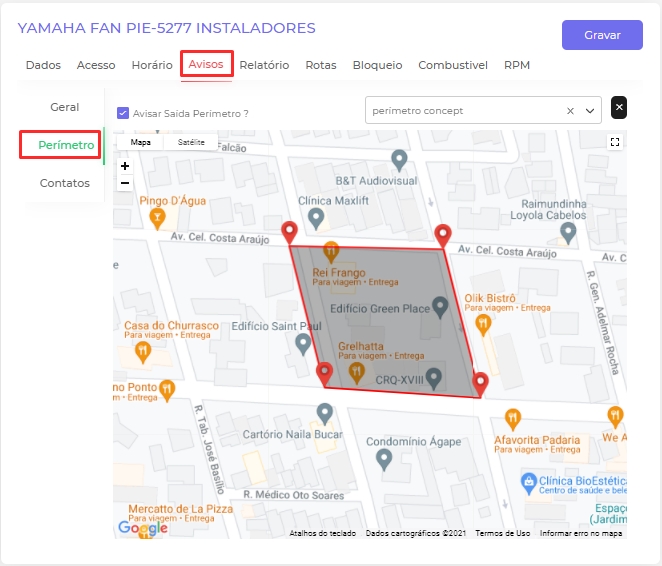Go to the Relatório tab
This screenshot has height=566, width=662.
pyautogui.click(x=264, y=65)
